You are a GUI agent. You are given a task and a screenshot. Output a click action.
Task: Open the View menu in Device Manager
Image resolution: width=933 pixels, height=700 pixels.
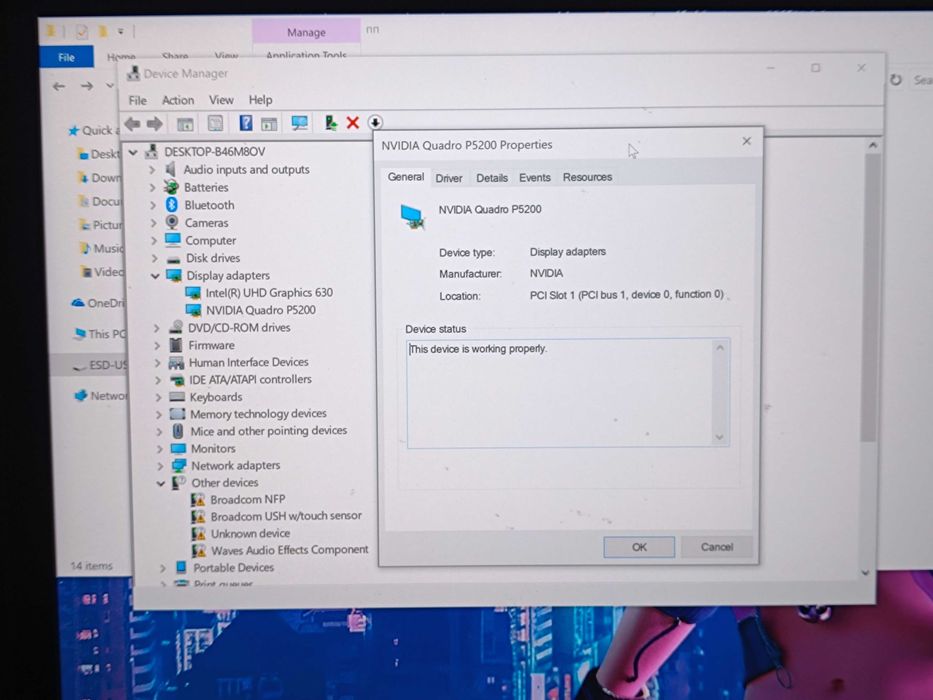[x=221, y=100]
